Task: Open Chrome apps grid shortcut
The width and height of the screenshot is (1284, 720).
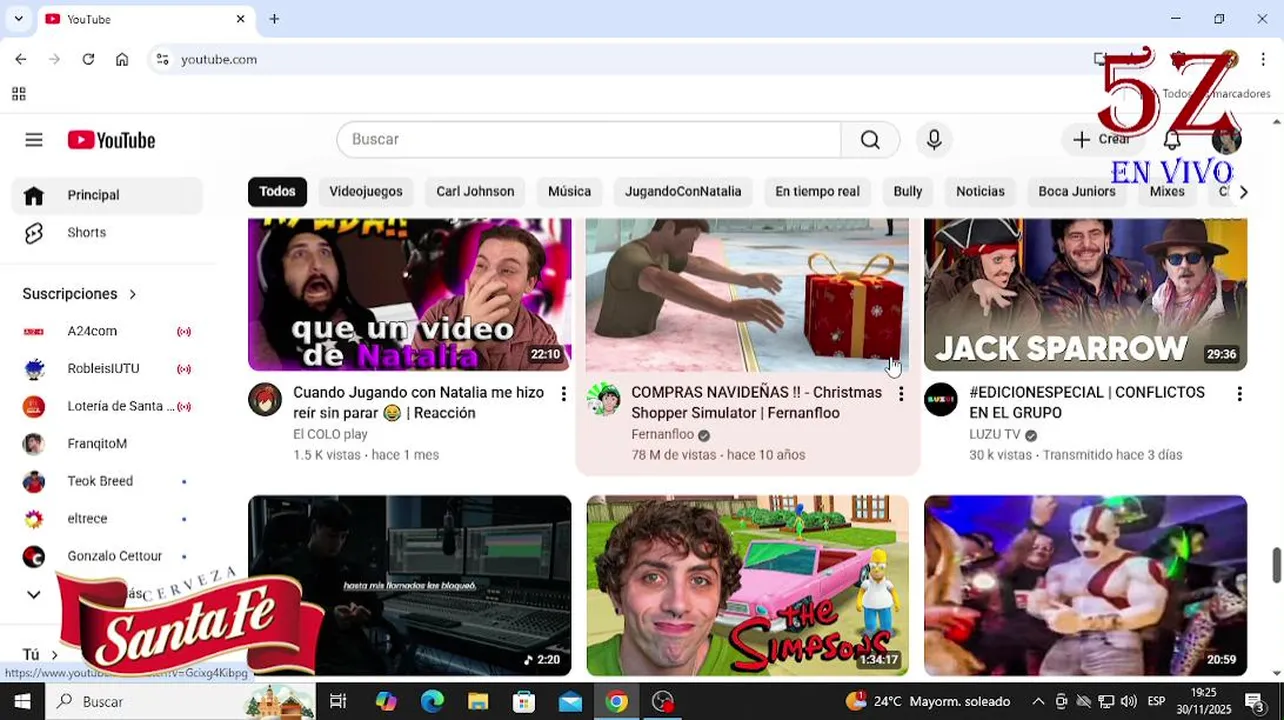Action: point(18,94)
